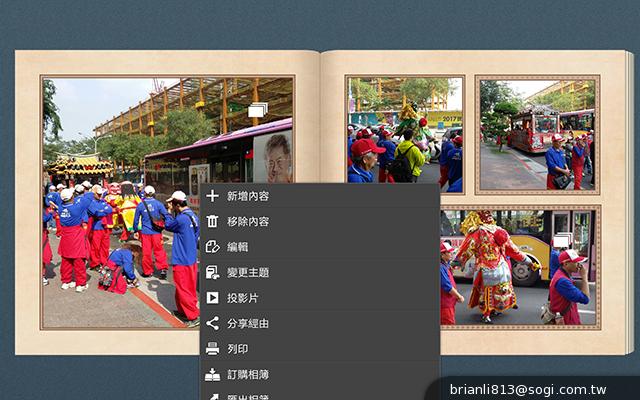640x400 pixels.
Task: Select the top-right photo of the decorated truck
Action: click(536, 135)
